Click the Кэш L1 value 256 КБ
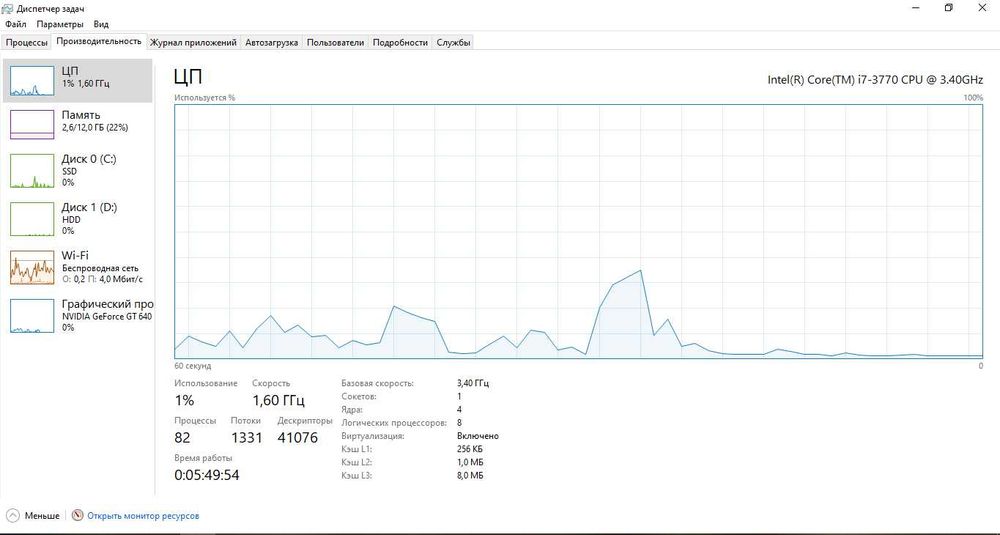Viewport: 1000px width, 535px height. tap(469, 450)
